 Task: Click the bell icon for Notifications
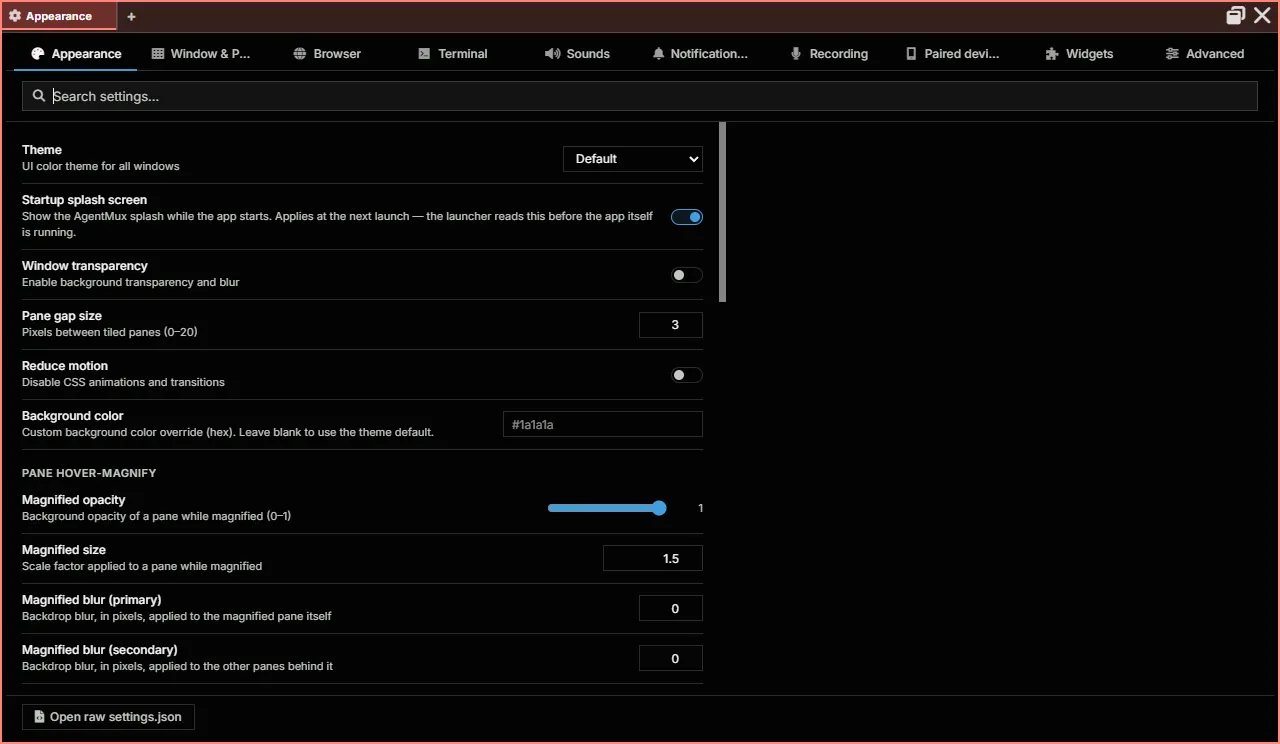658,54
